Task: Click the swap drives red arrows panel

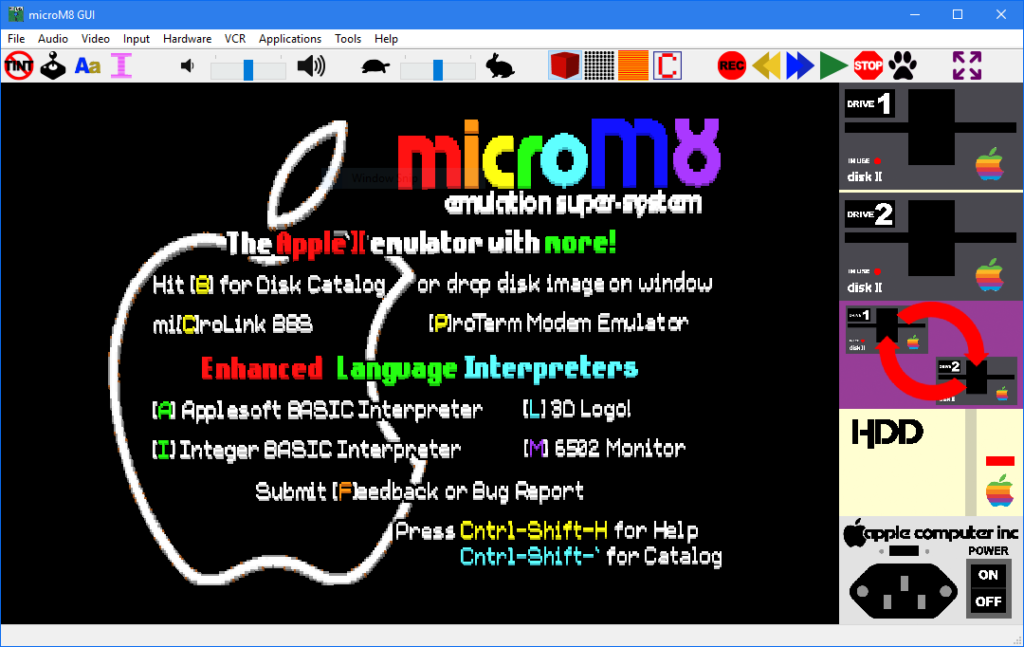Action: click(x=931, y=355)
